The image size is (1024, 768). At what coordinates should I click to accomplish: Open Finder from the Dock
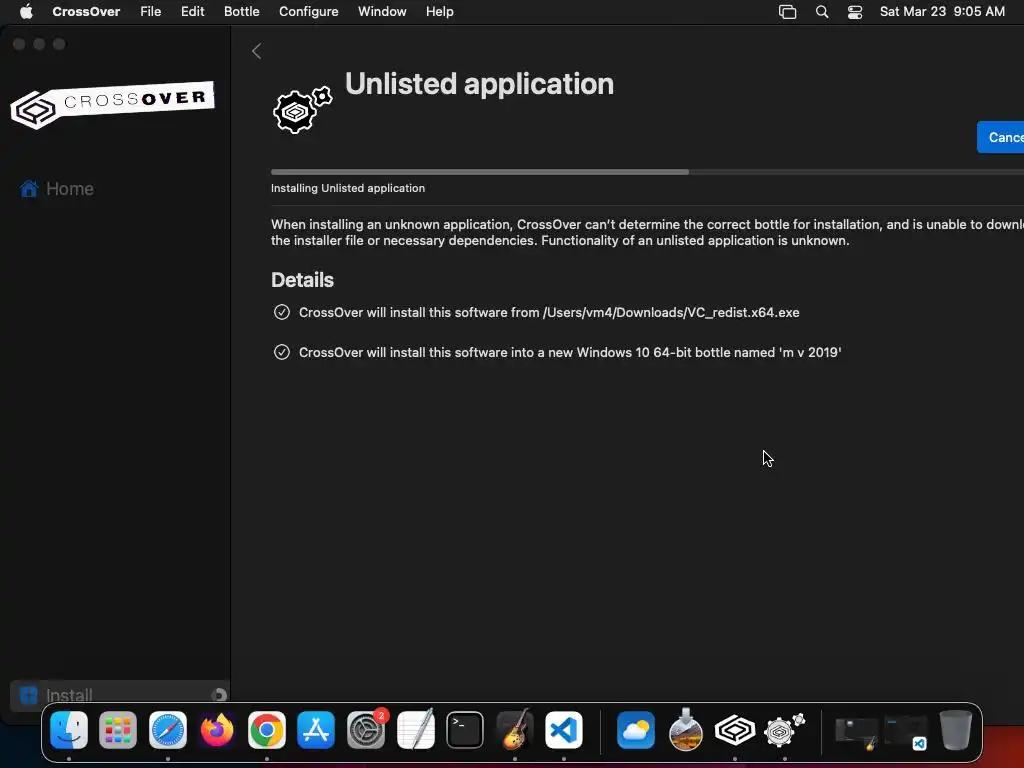click(69, 730)
